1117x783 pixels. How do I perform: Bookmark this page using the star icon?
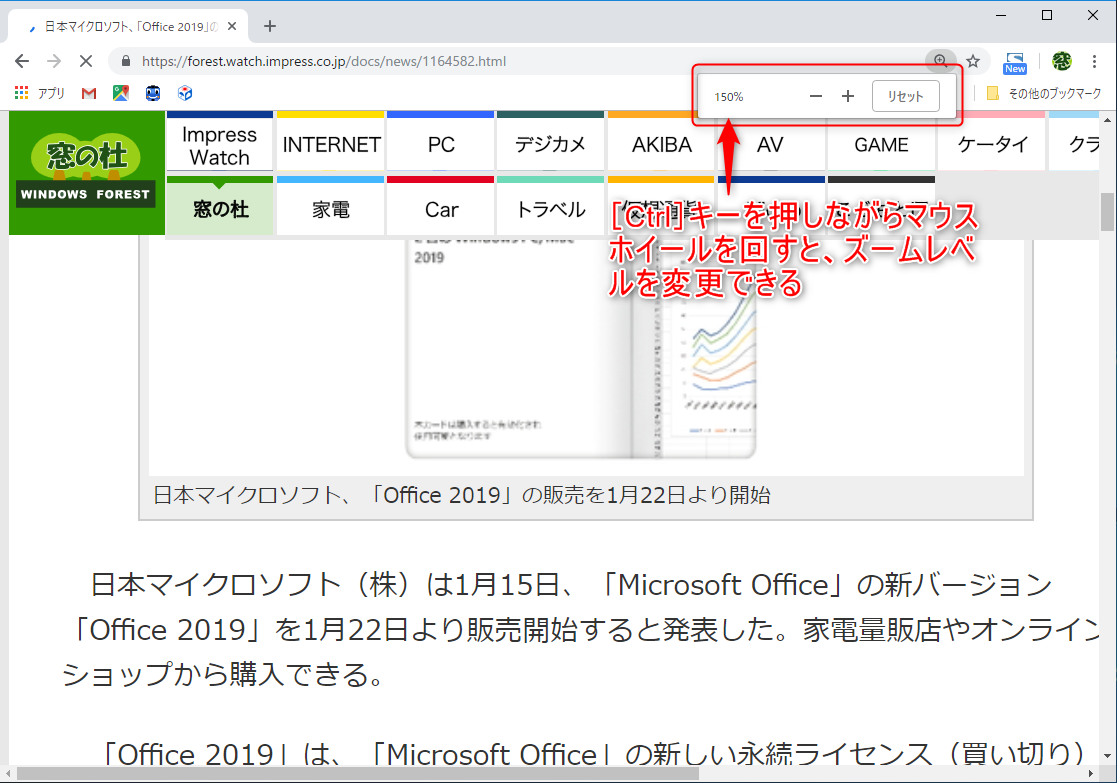(x=971, y=61)
